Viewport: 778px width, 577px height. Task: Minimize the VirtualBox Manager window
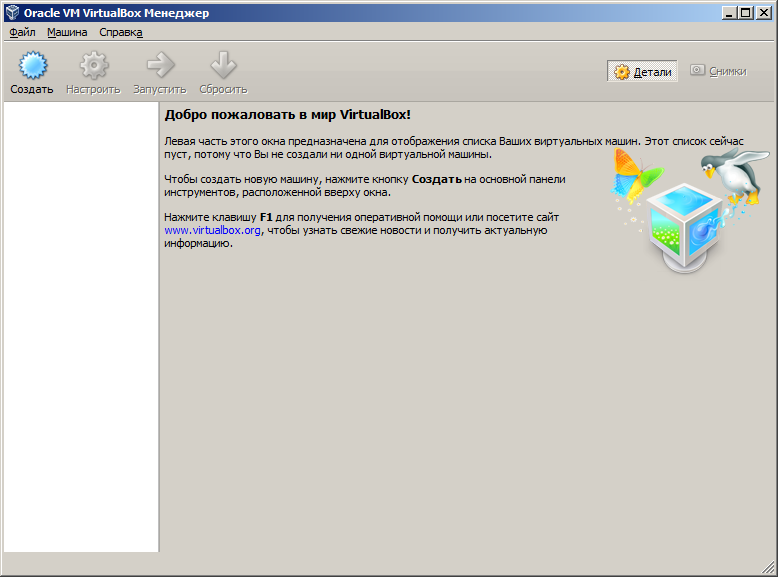pos(729,13)
